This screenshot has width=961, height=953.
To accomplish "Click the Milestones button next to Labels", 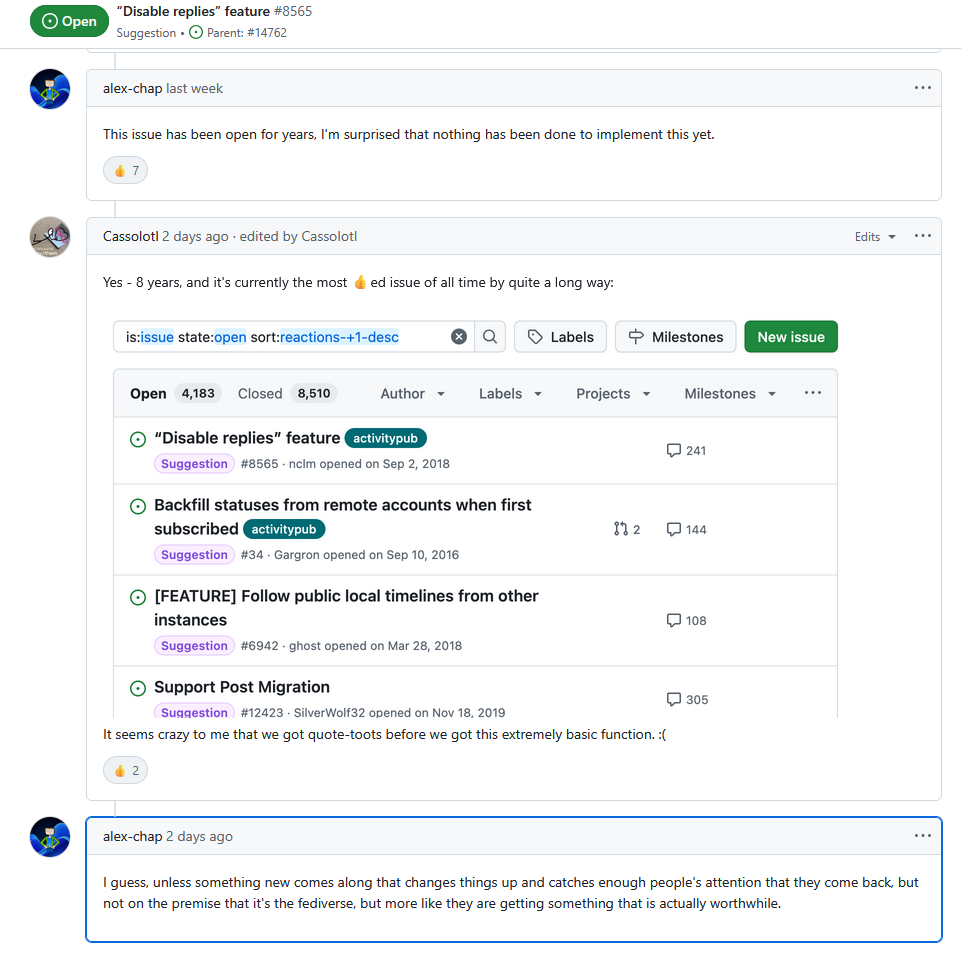I will pos(675,337).
